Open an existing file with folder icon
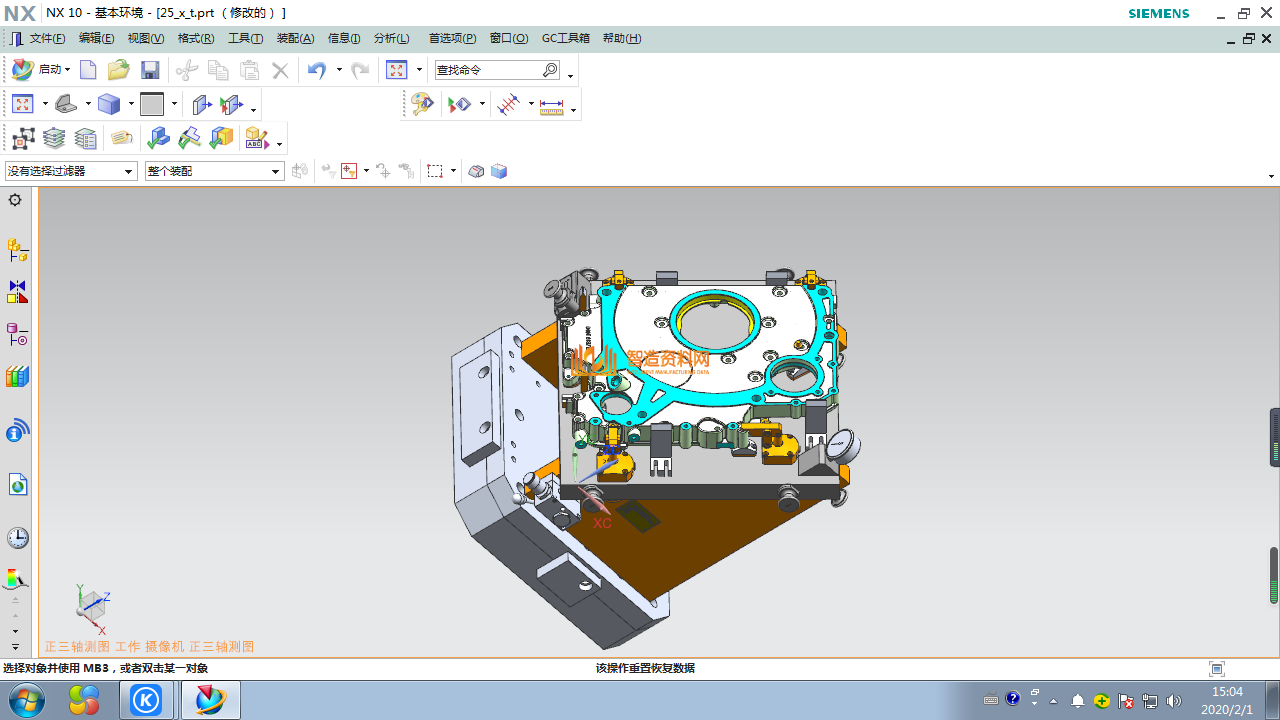 (x=118, y=70)
